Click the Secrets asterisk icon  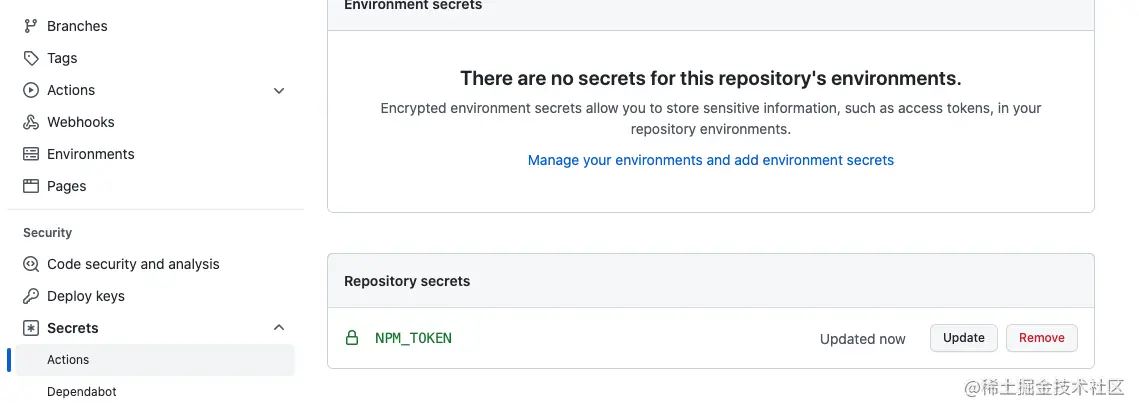tap(31, 328)
